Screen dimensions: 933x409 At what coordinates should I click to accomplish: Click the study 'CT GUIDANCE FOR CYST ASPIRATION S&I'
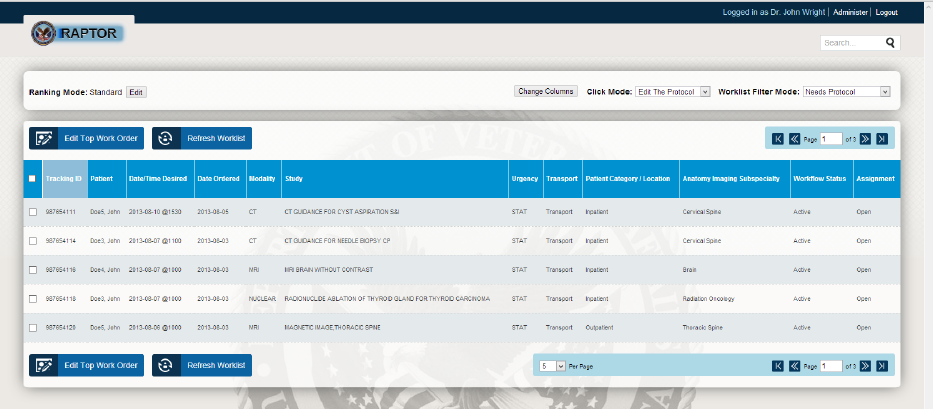[x=342, y=212]
